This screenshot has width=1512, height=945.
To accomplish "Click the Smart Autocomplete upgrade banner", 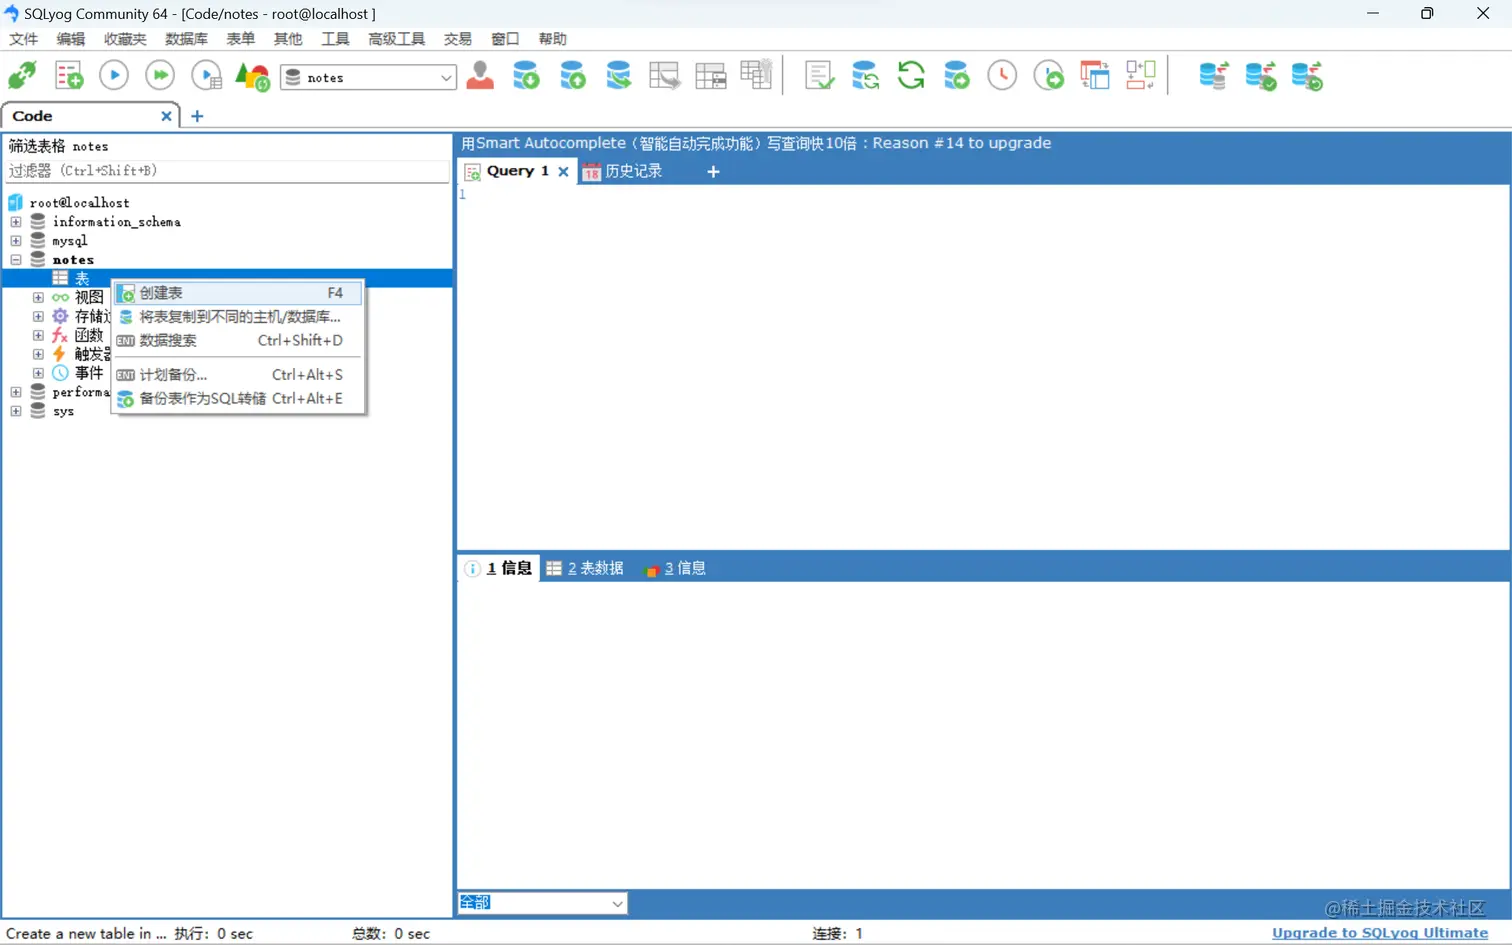I will coord(756,143).
